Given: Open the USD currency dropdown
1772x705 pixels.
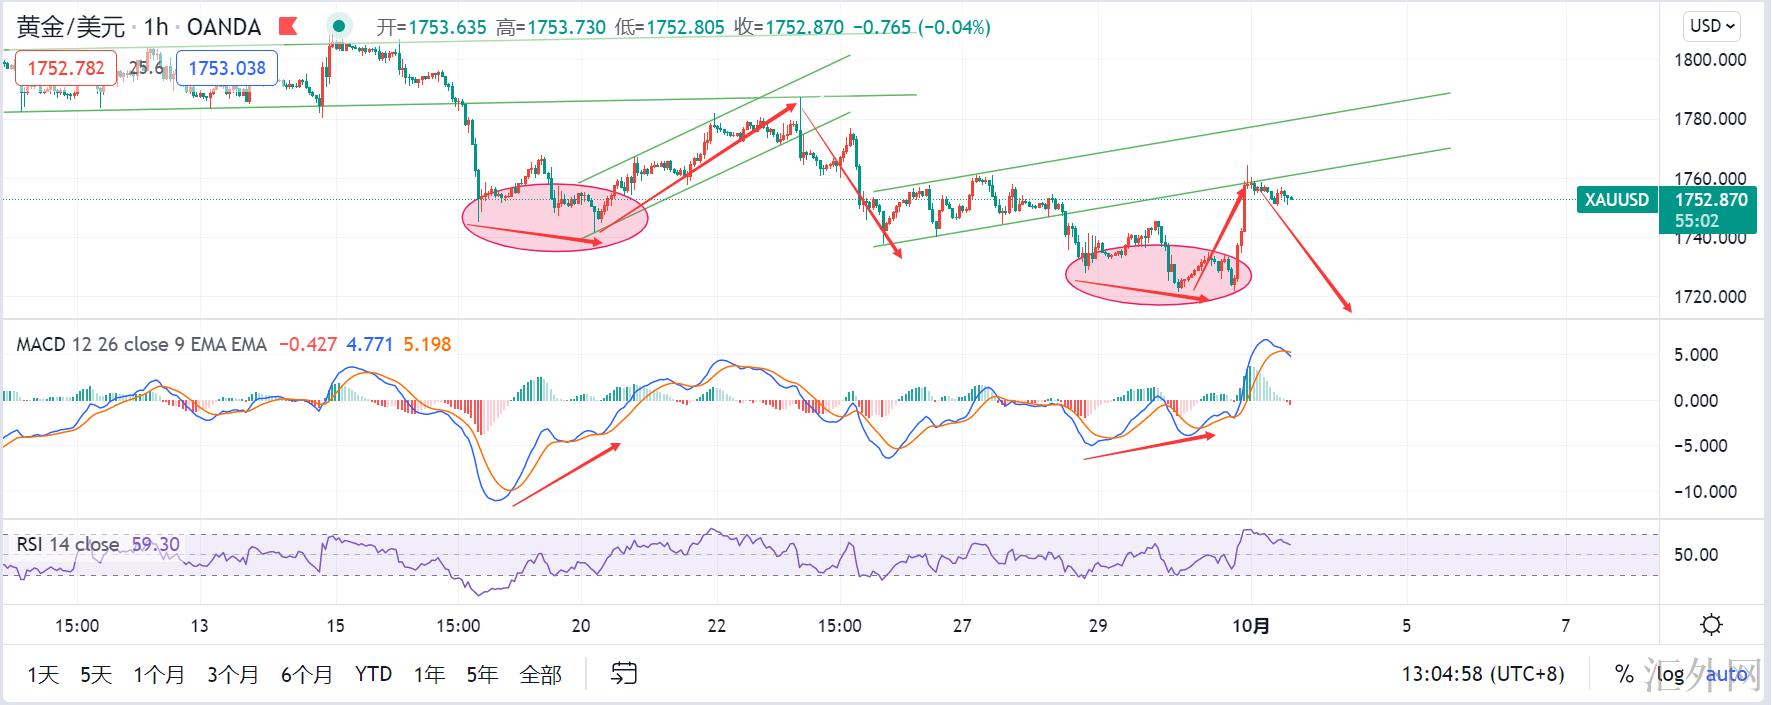Looking at the screenshot, I should pyautogui.click(x=1712, y=26).
